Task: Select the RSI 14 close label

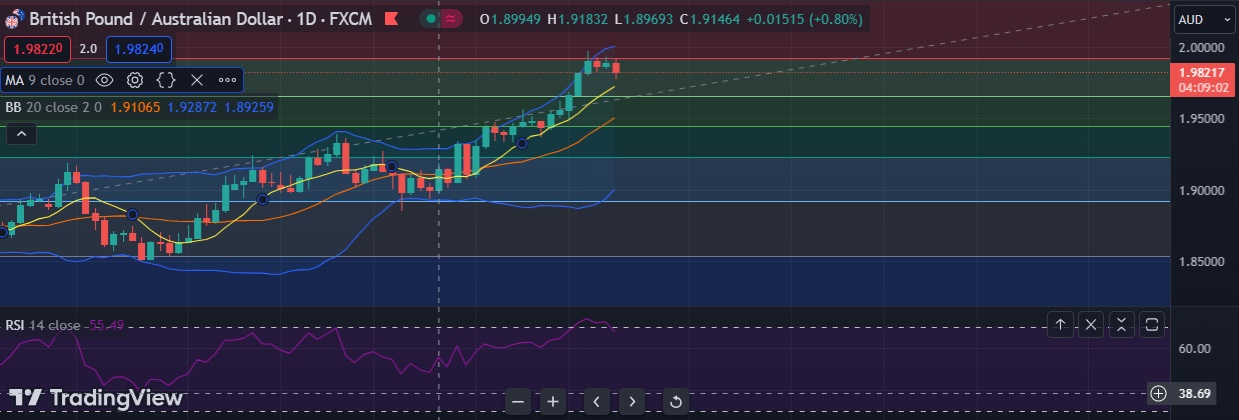Action: coord(43,325)
